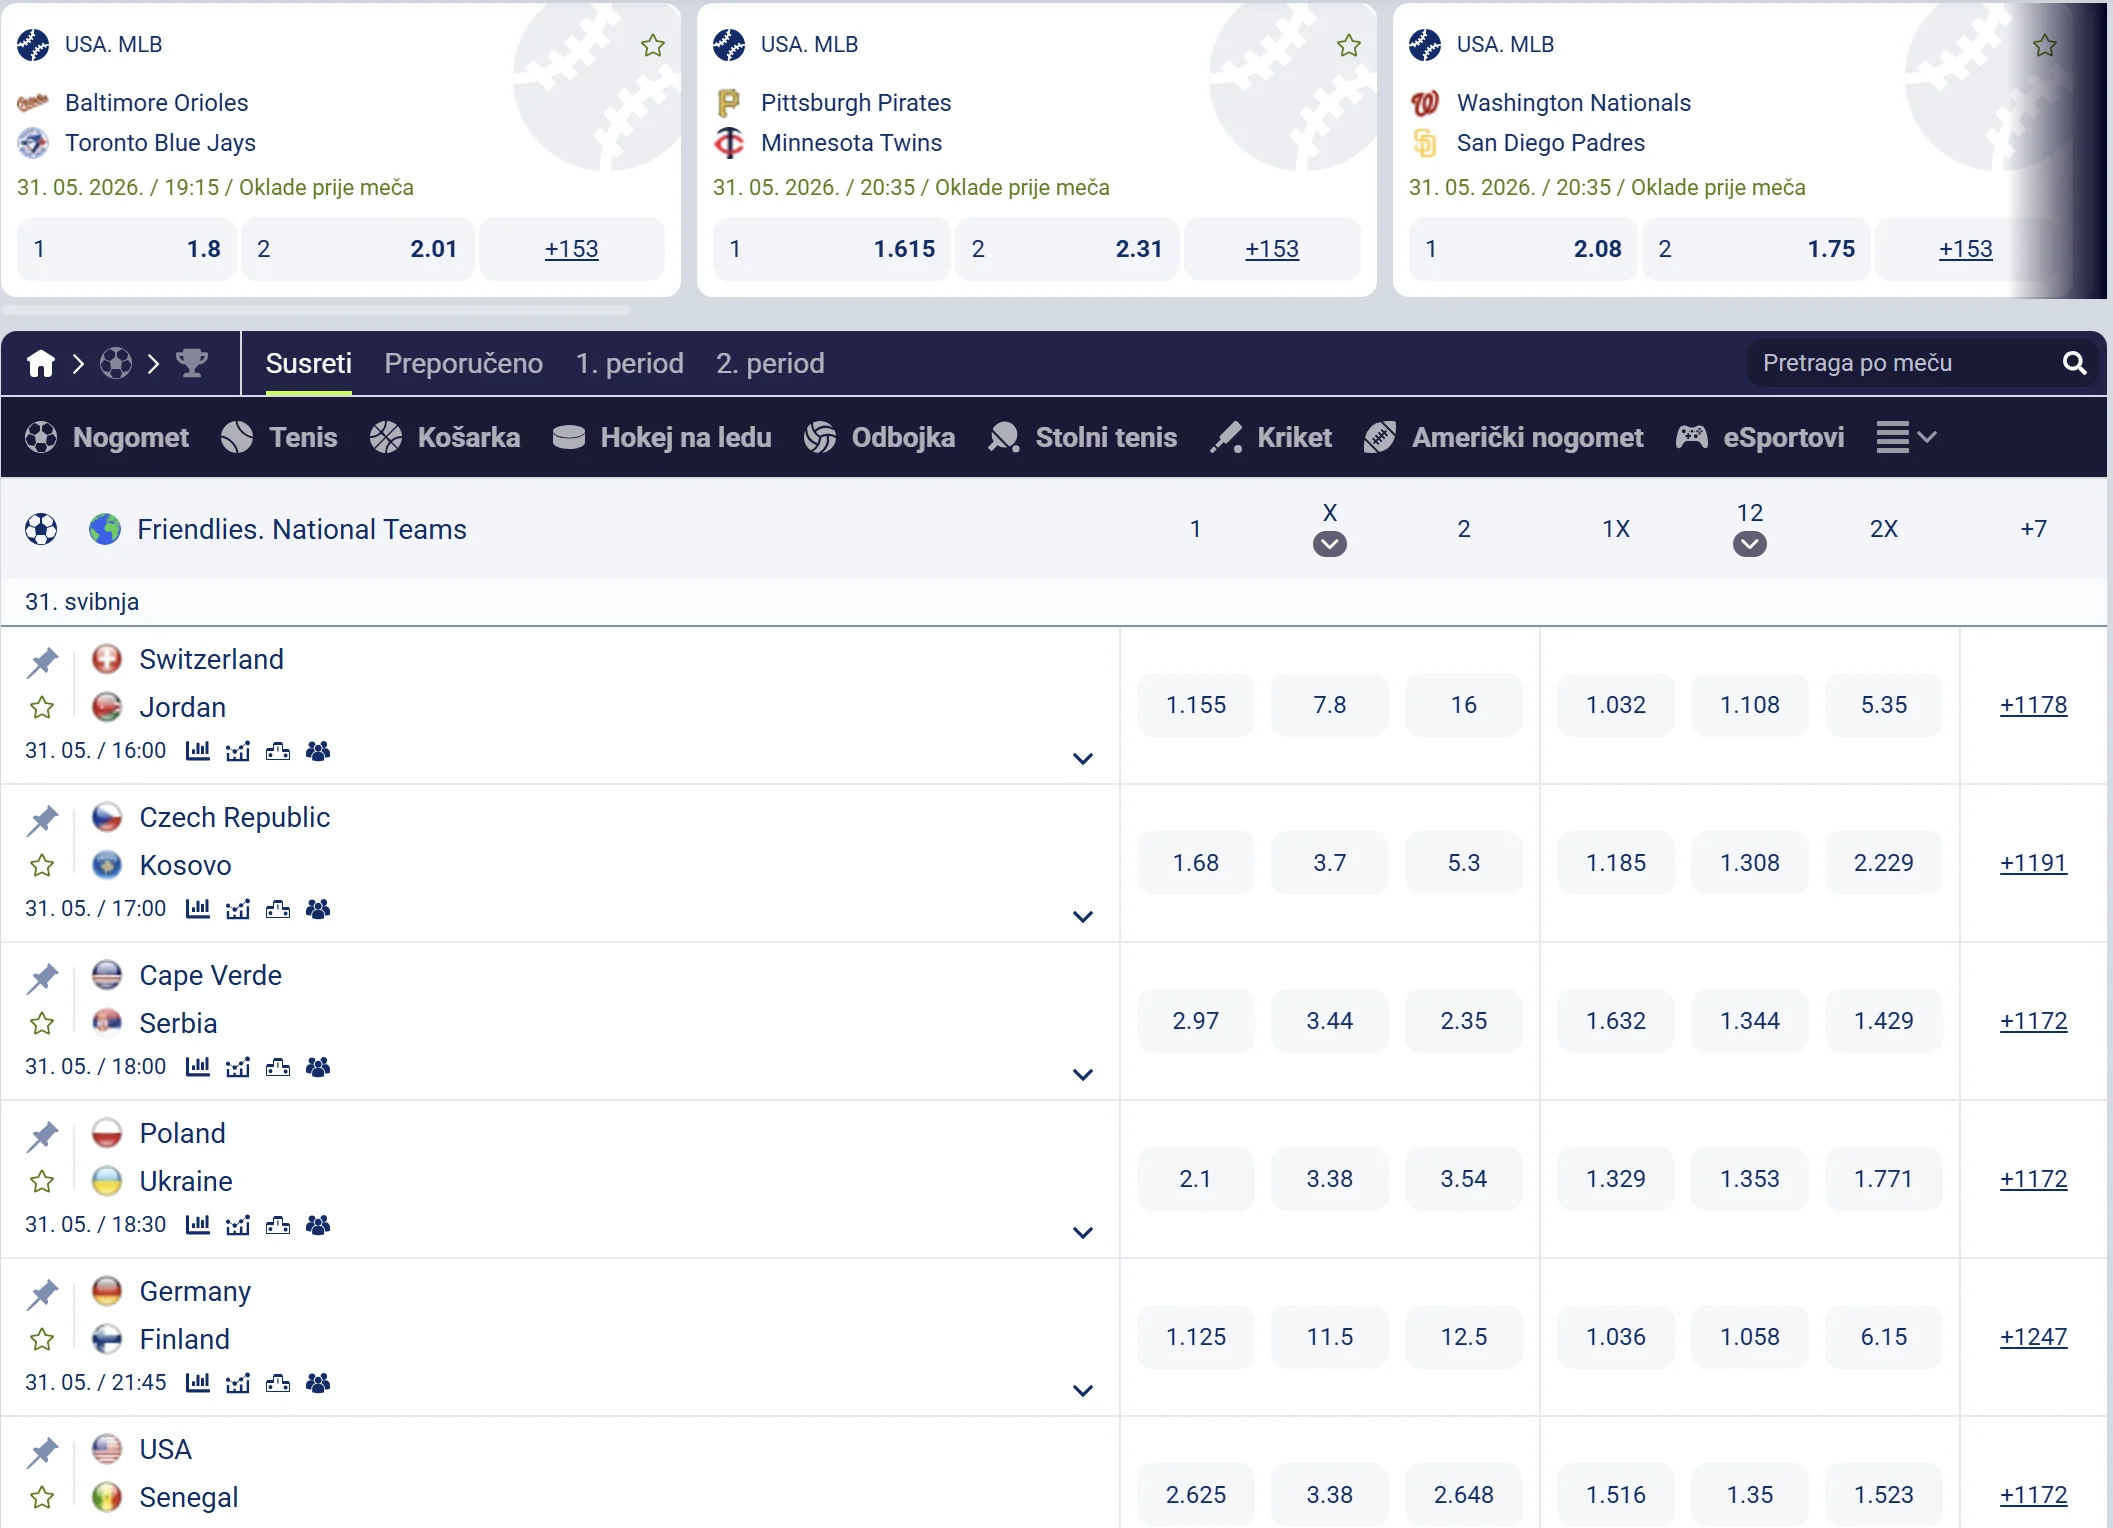Click the horizontal scrollbar under the MLB cards
Screen dimensions: 2113x1528
click(x=316, y=310)
